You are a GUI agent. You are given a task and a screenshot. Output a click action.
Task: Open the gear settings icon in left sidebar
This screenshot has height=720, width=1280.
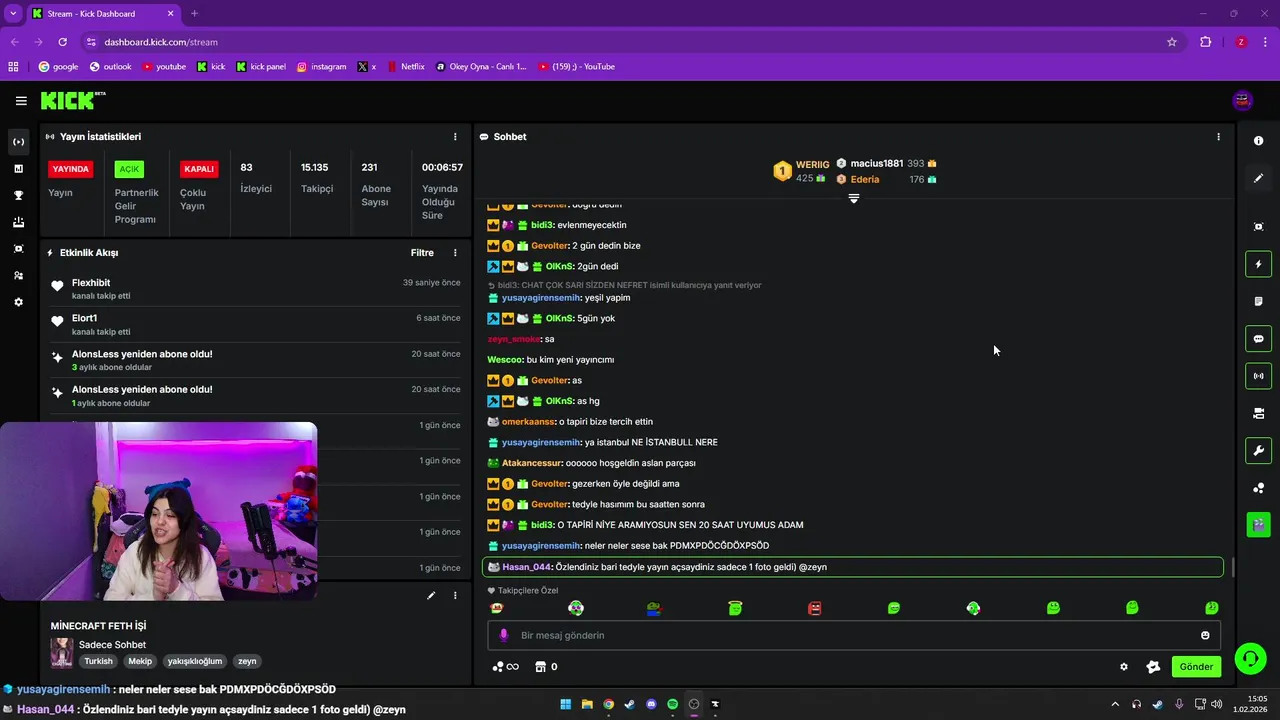[x=18, y=302]
